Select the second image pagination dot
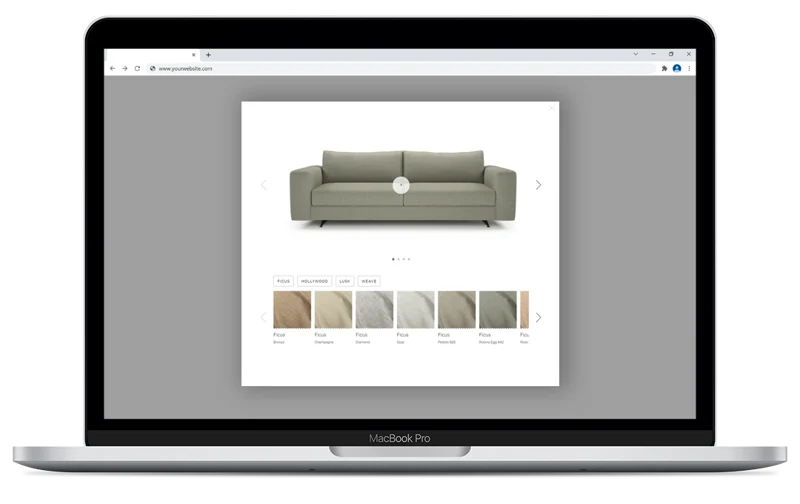The width and height of the screenshot is (800, 504). pyautogui.click(x=398, y=259)
